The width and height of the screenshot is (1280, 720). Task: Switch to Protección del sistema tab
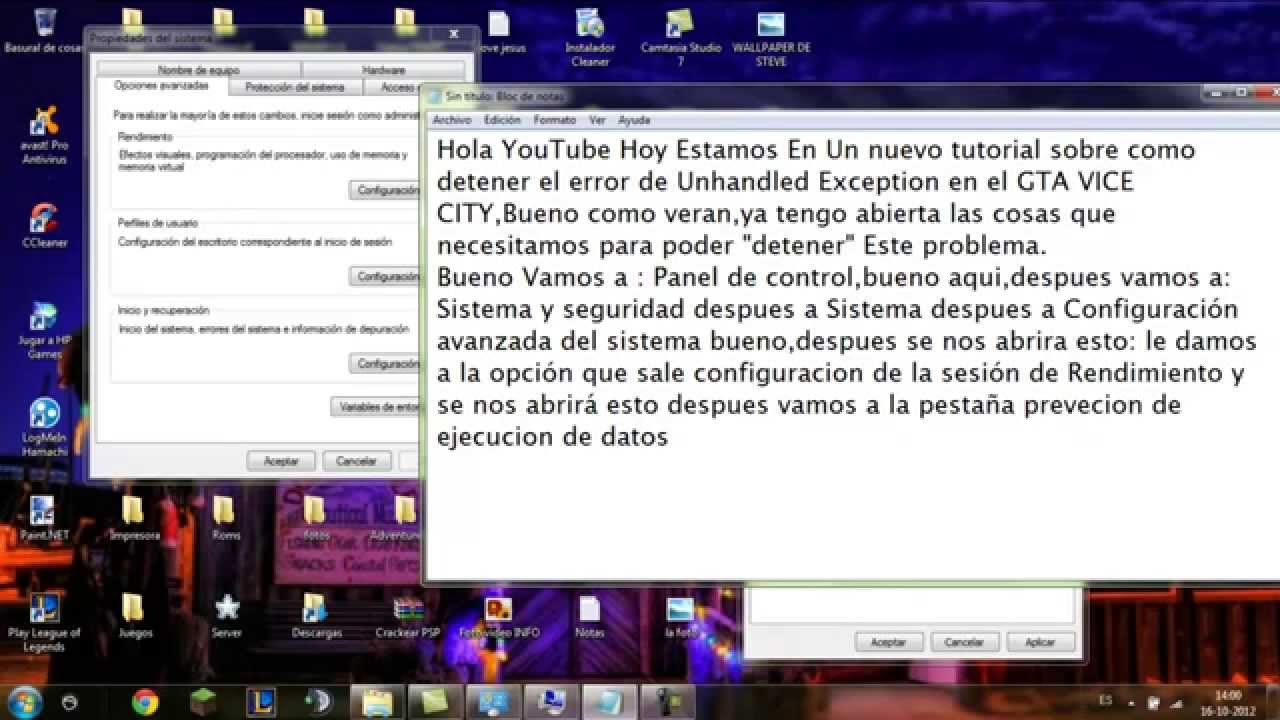[x=294, y=87]
